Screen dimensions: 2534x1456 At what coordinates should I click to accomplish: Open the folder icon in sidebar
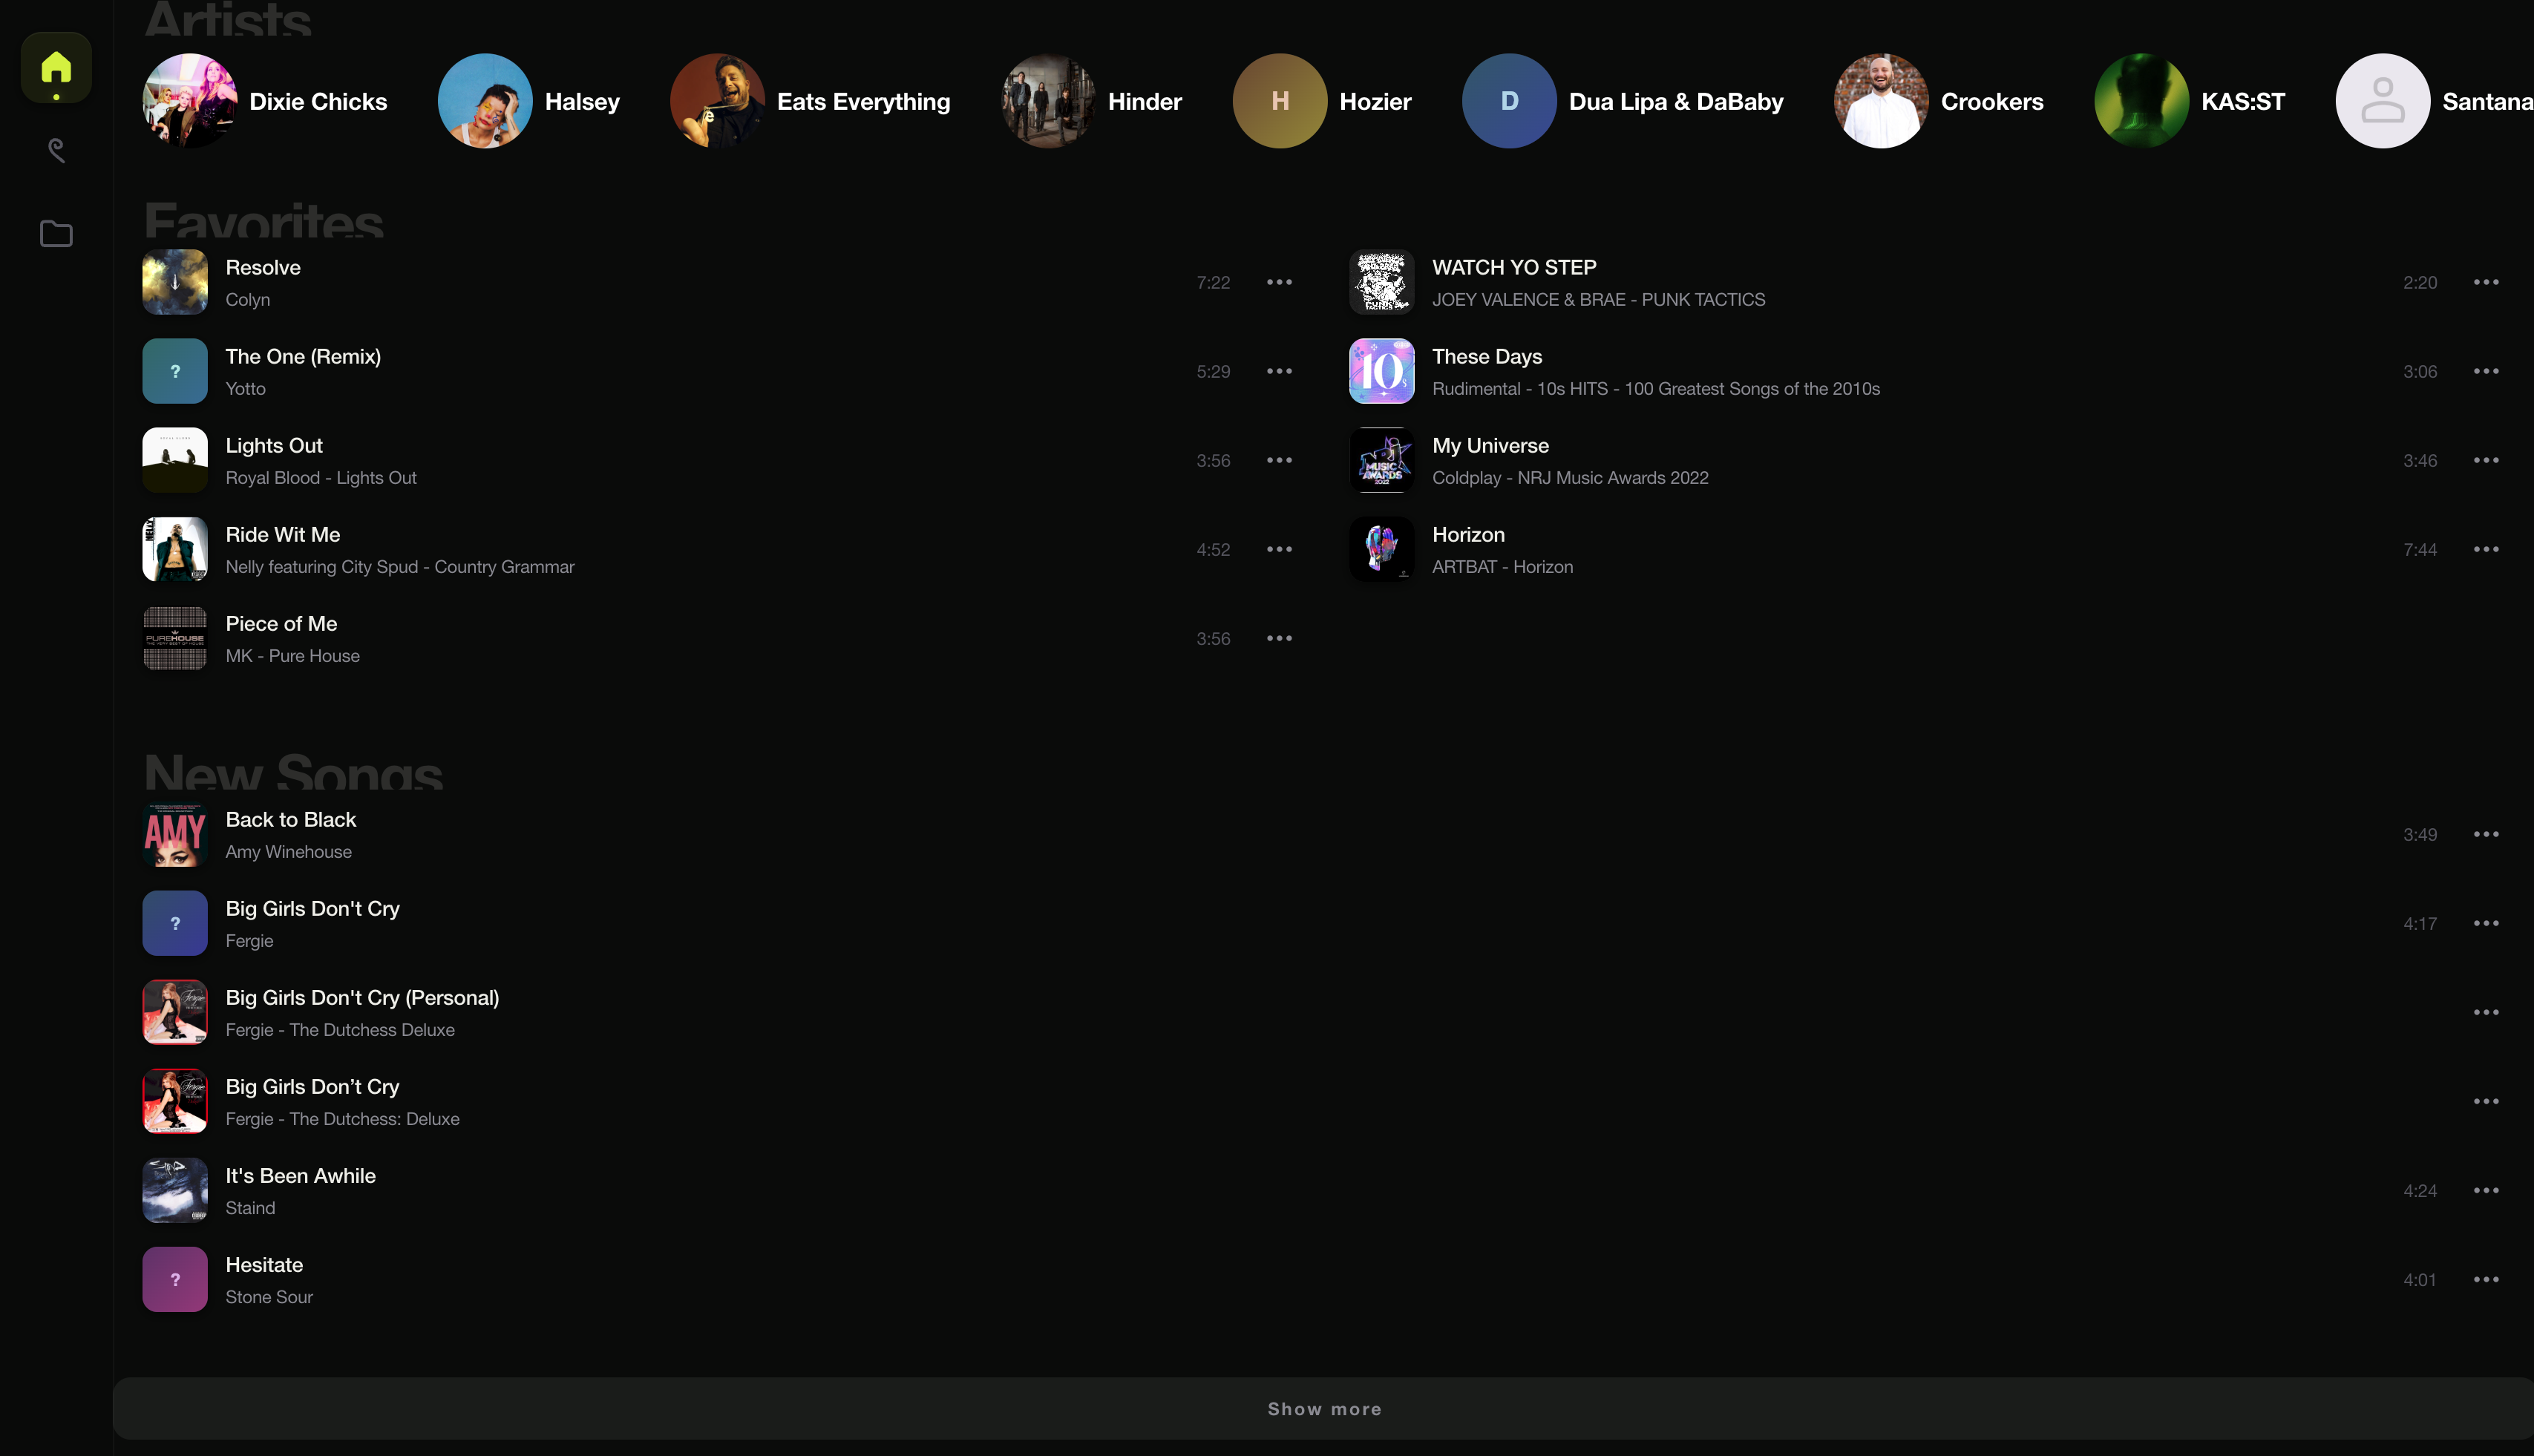56,234
